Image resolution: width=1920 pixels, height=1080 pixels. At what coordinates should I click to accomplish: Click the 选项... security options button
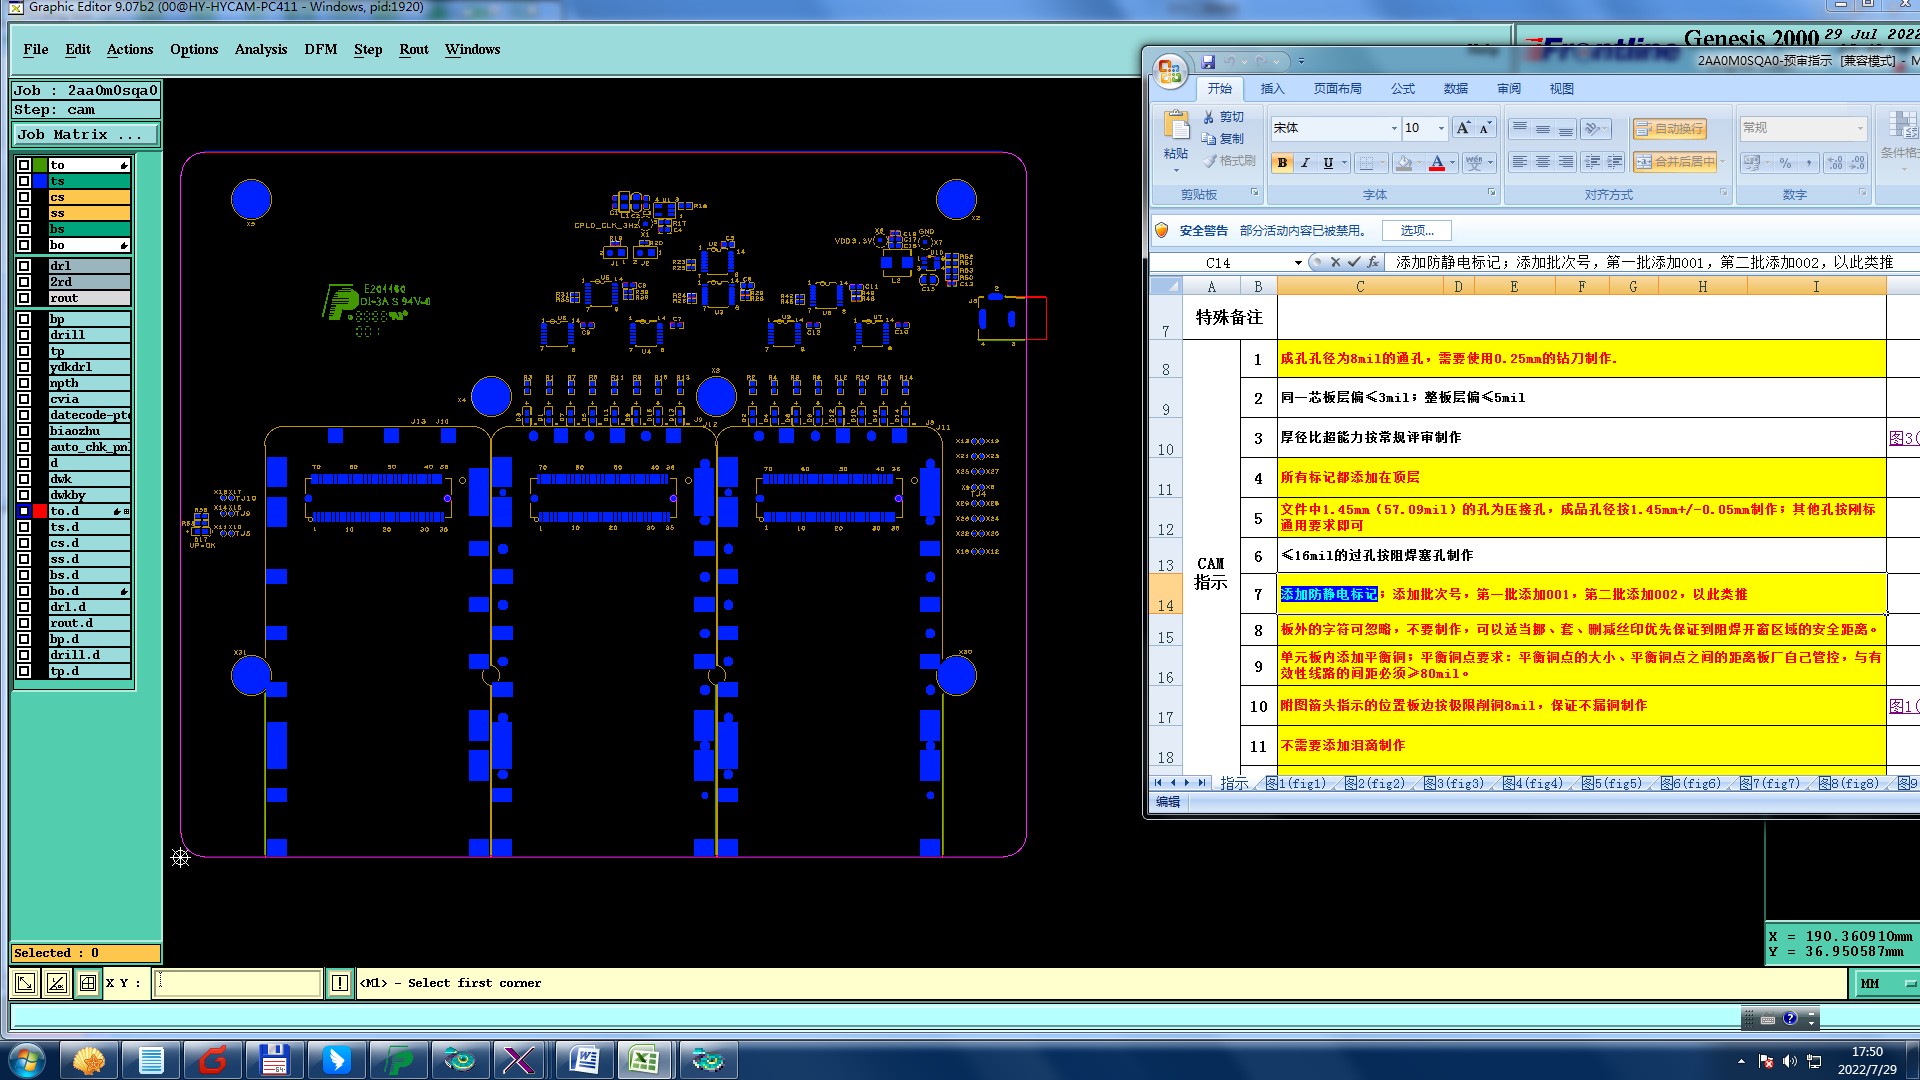1416,231
